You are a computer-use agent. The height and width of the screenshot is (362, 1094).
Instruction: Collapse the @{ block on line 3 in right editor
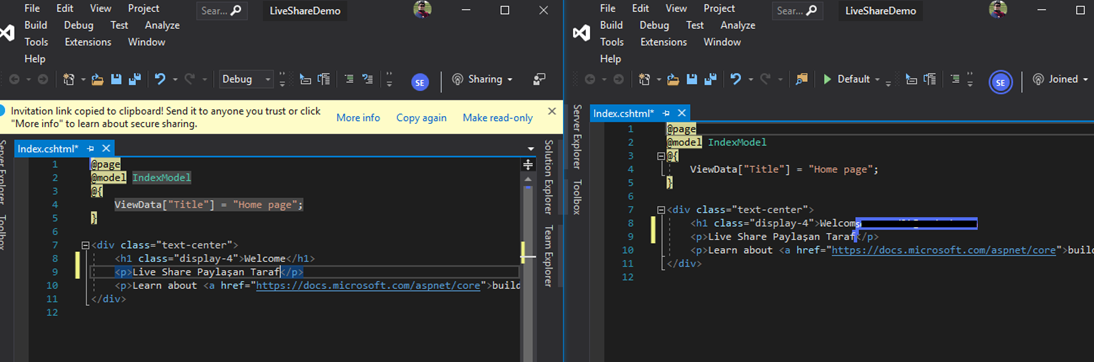click(661, 156)
